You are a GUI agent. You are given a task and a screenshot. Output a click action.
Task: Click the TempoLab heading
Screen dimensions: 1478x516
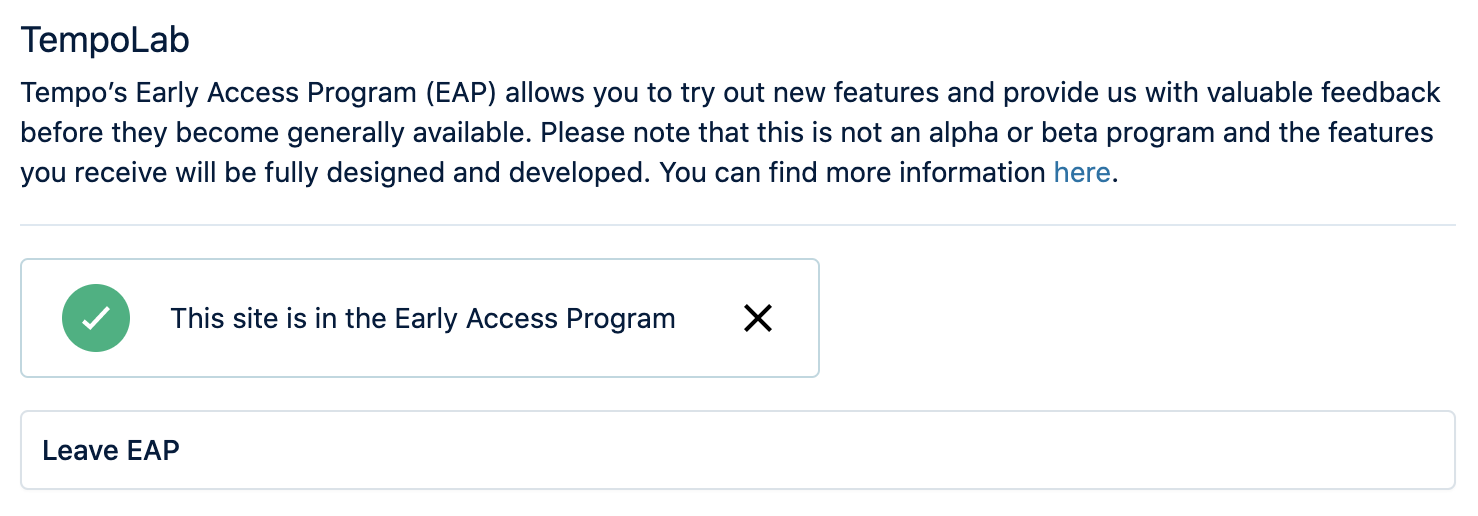(105, 41)
